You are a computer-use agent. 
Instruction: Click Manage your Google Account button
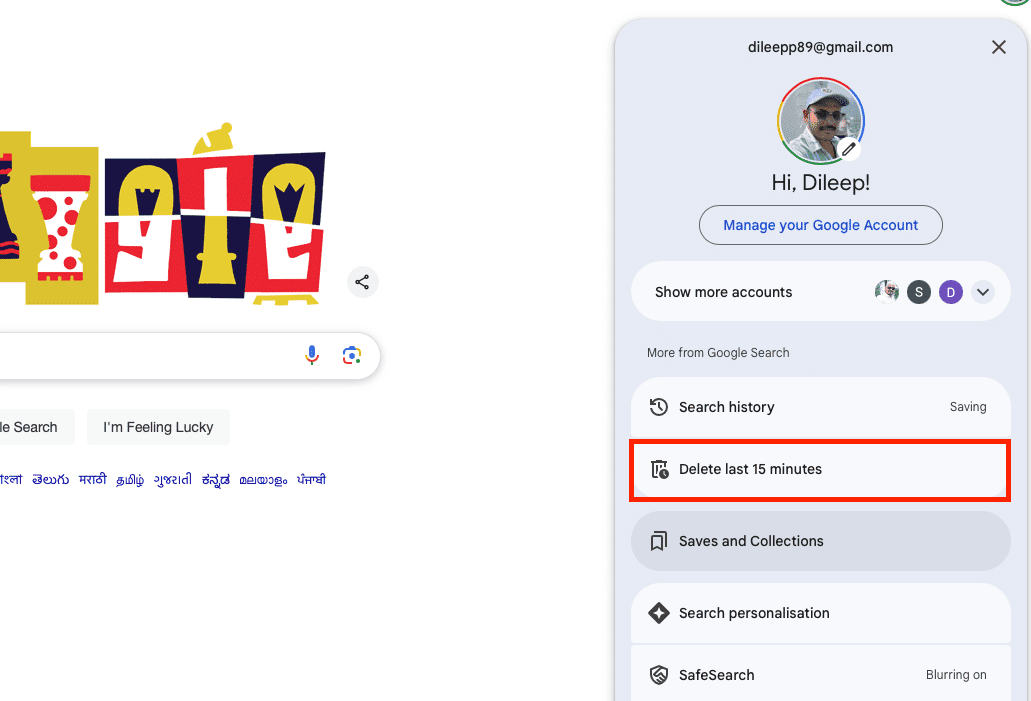click(x=820, y=225)
